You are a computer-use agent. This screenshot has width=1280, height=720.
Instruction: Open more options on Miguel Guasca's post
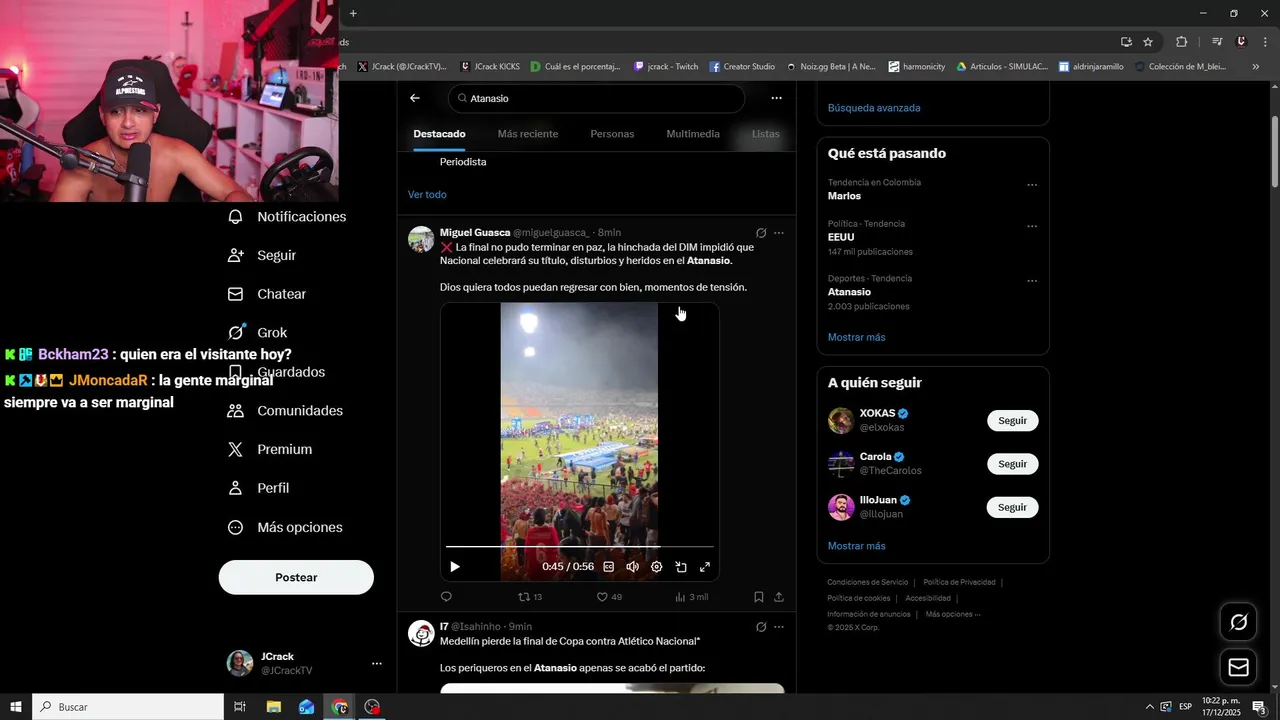point(779,233)
